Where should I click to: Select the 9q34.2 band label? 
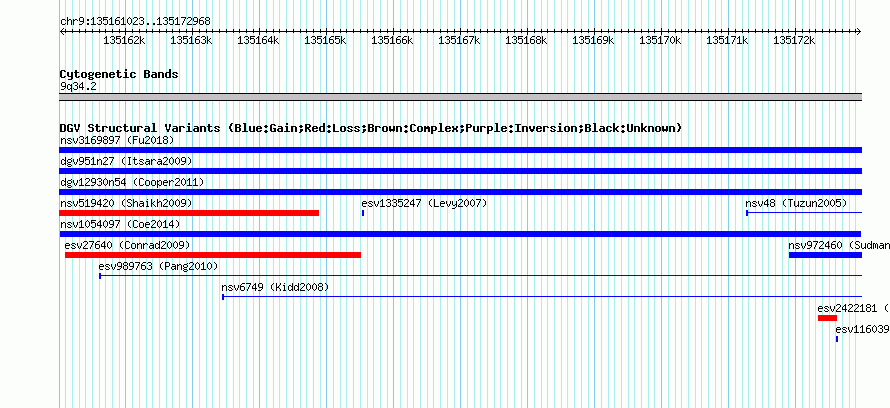pos(78,86)
